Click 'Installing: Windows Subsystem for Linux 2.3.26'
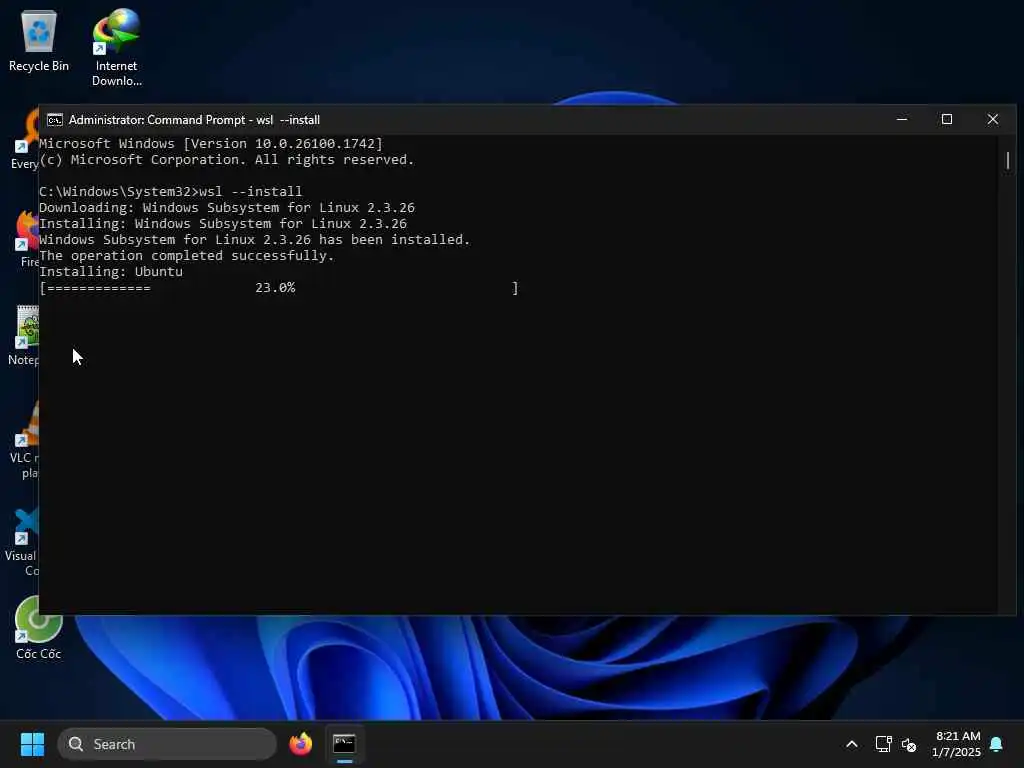Screen dimensions: 1024x768 coord(223,223)
